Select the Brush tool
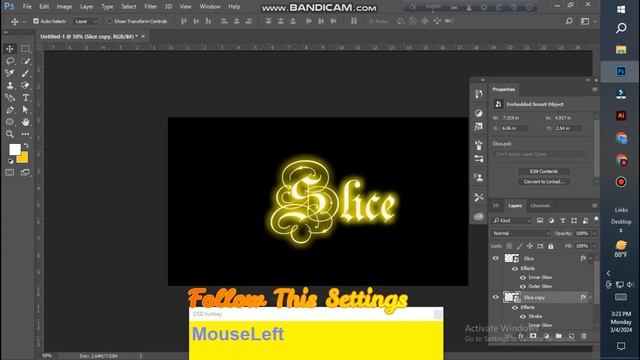The height and width of the screenshot is (360, 640). coord(25,73)
